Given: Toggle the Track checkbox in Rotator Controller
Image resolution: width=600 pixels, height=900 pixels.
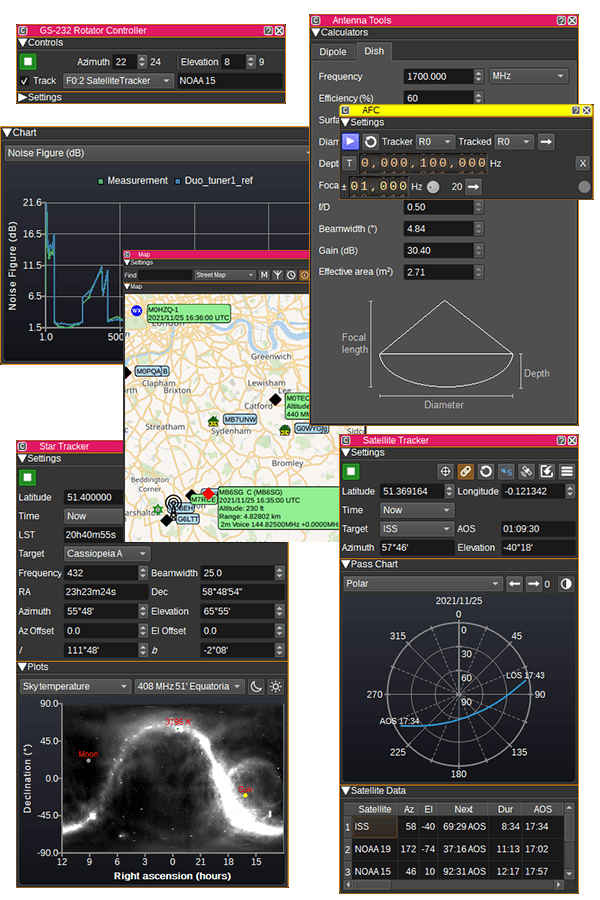Looking at the screenshot, I should click(24, 81).
